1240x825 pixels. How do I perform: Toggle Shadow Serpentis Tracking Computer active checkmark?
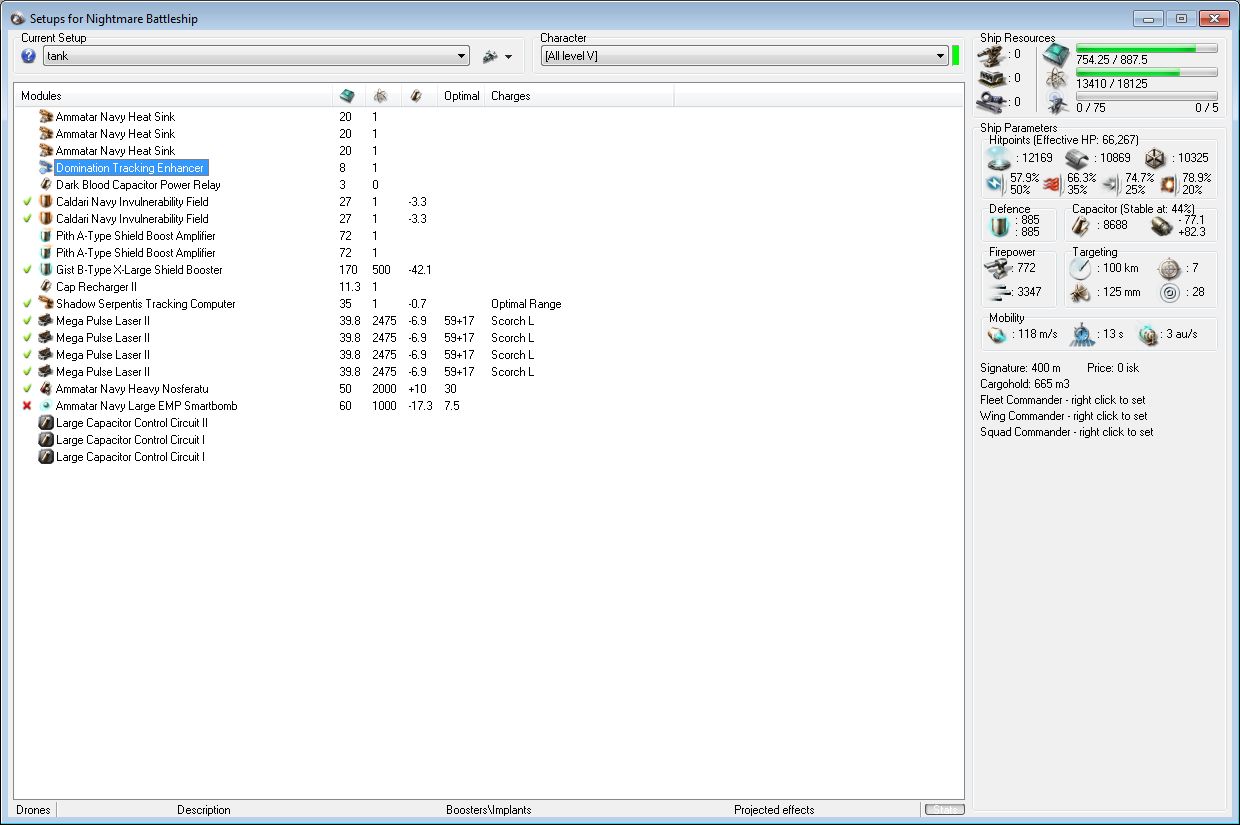[x=27, y=304]
